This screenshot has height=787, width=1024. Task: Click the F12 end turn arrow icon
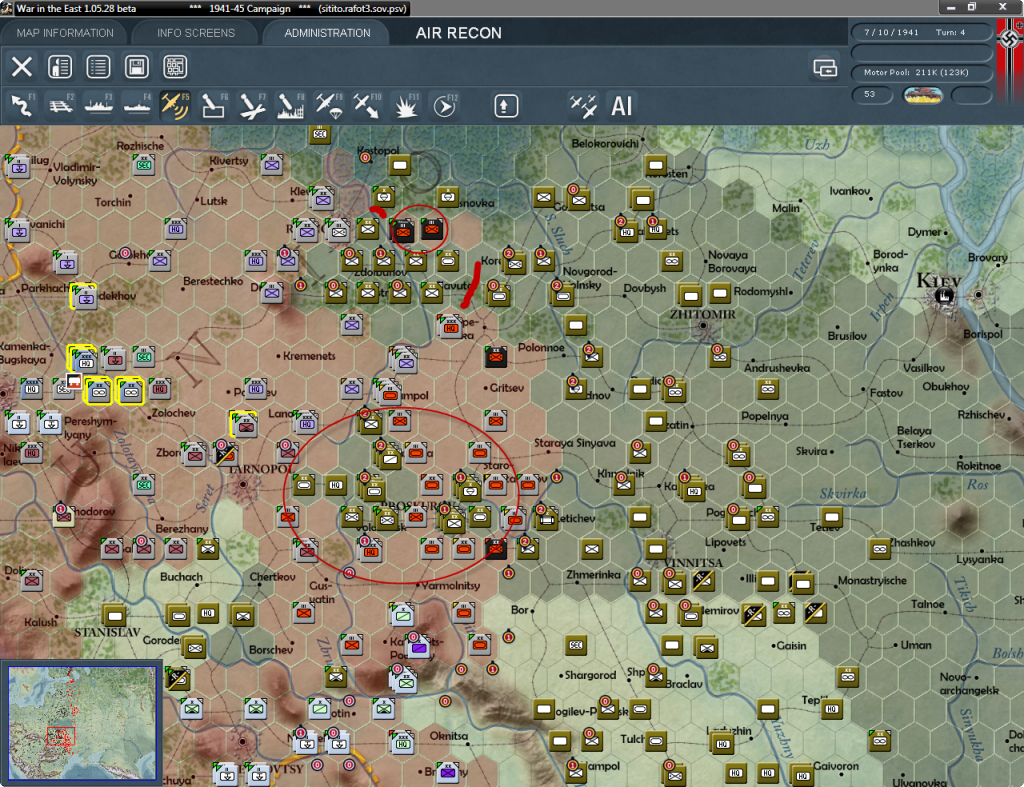click(x=444, y=105)
